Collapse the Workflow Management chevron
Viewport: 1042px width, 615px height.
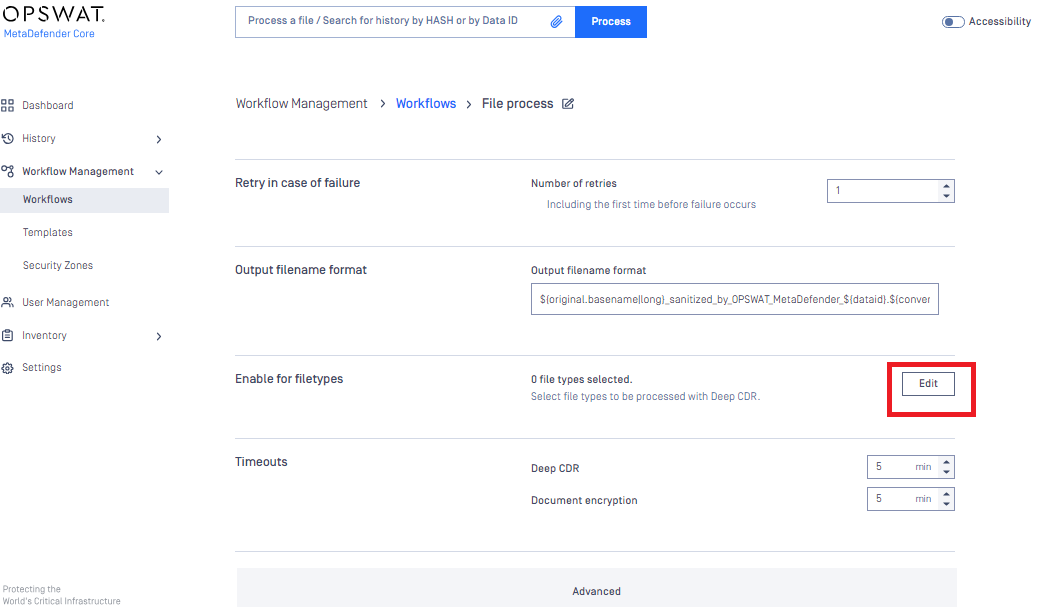click(x=159, y=172)
